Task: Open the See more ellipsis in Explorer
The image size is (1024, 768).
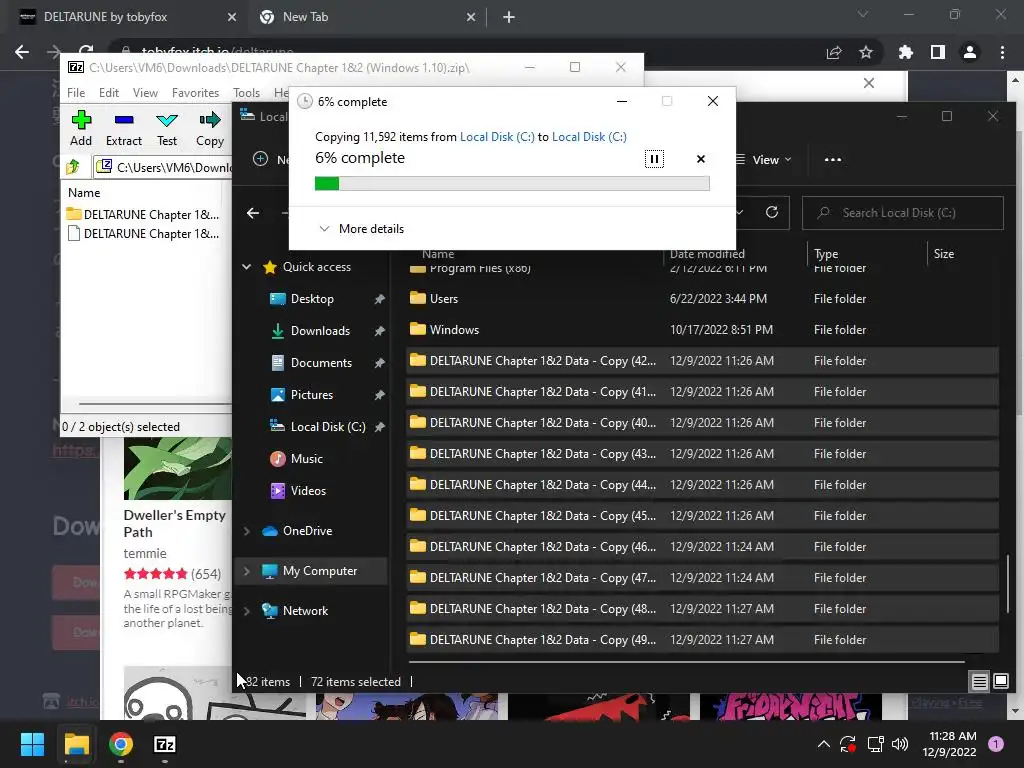Action: (x=833, y=159)
